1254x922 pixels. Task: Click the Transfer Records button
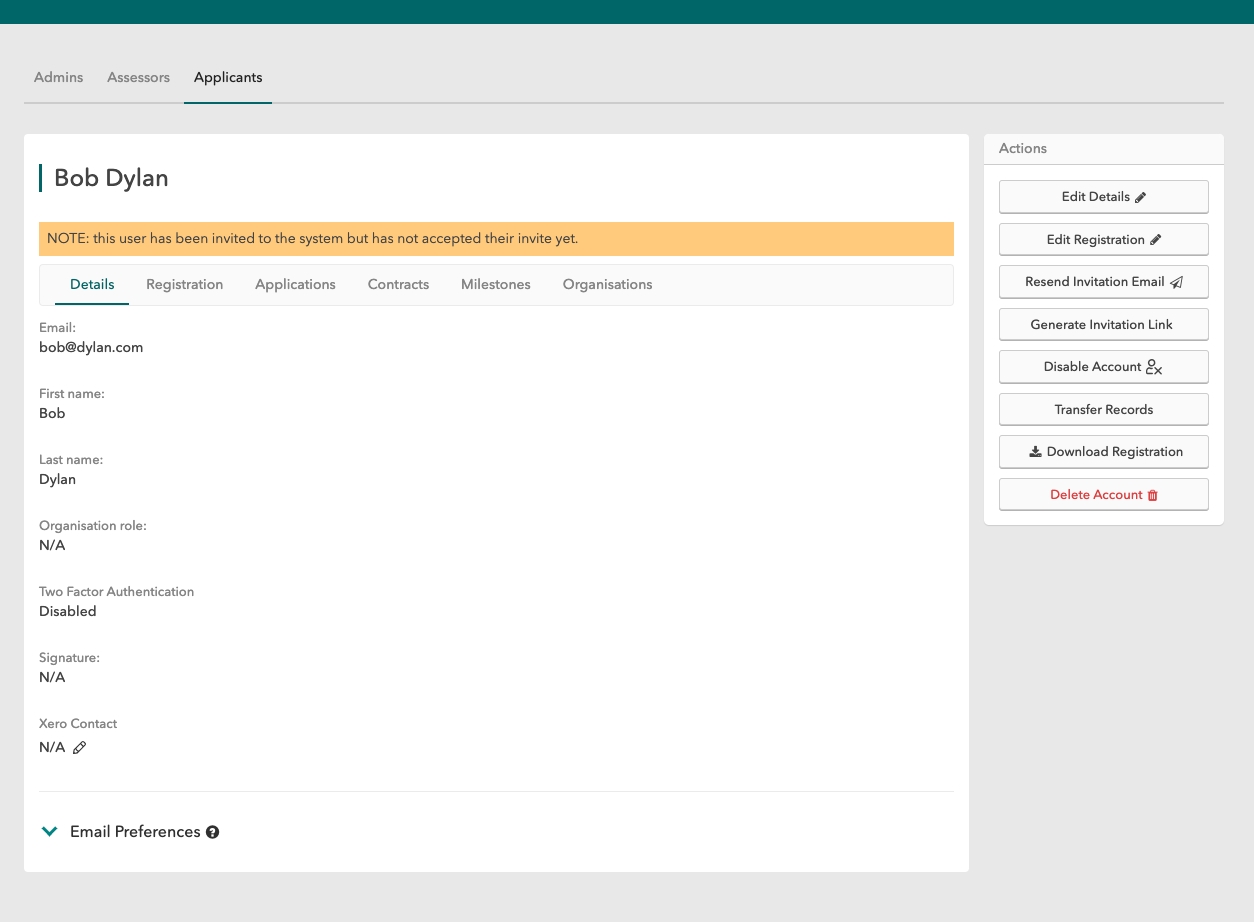[x=1103, y=410]
